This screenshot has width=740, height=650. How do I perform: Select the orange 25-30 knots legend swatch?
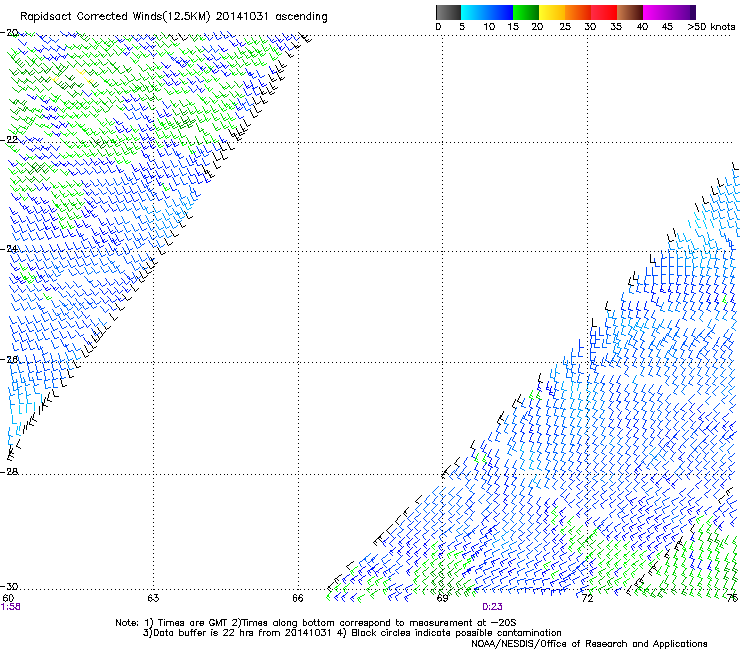578,12
